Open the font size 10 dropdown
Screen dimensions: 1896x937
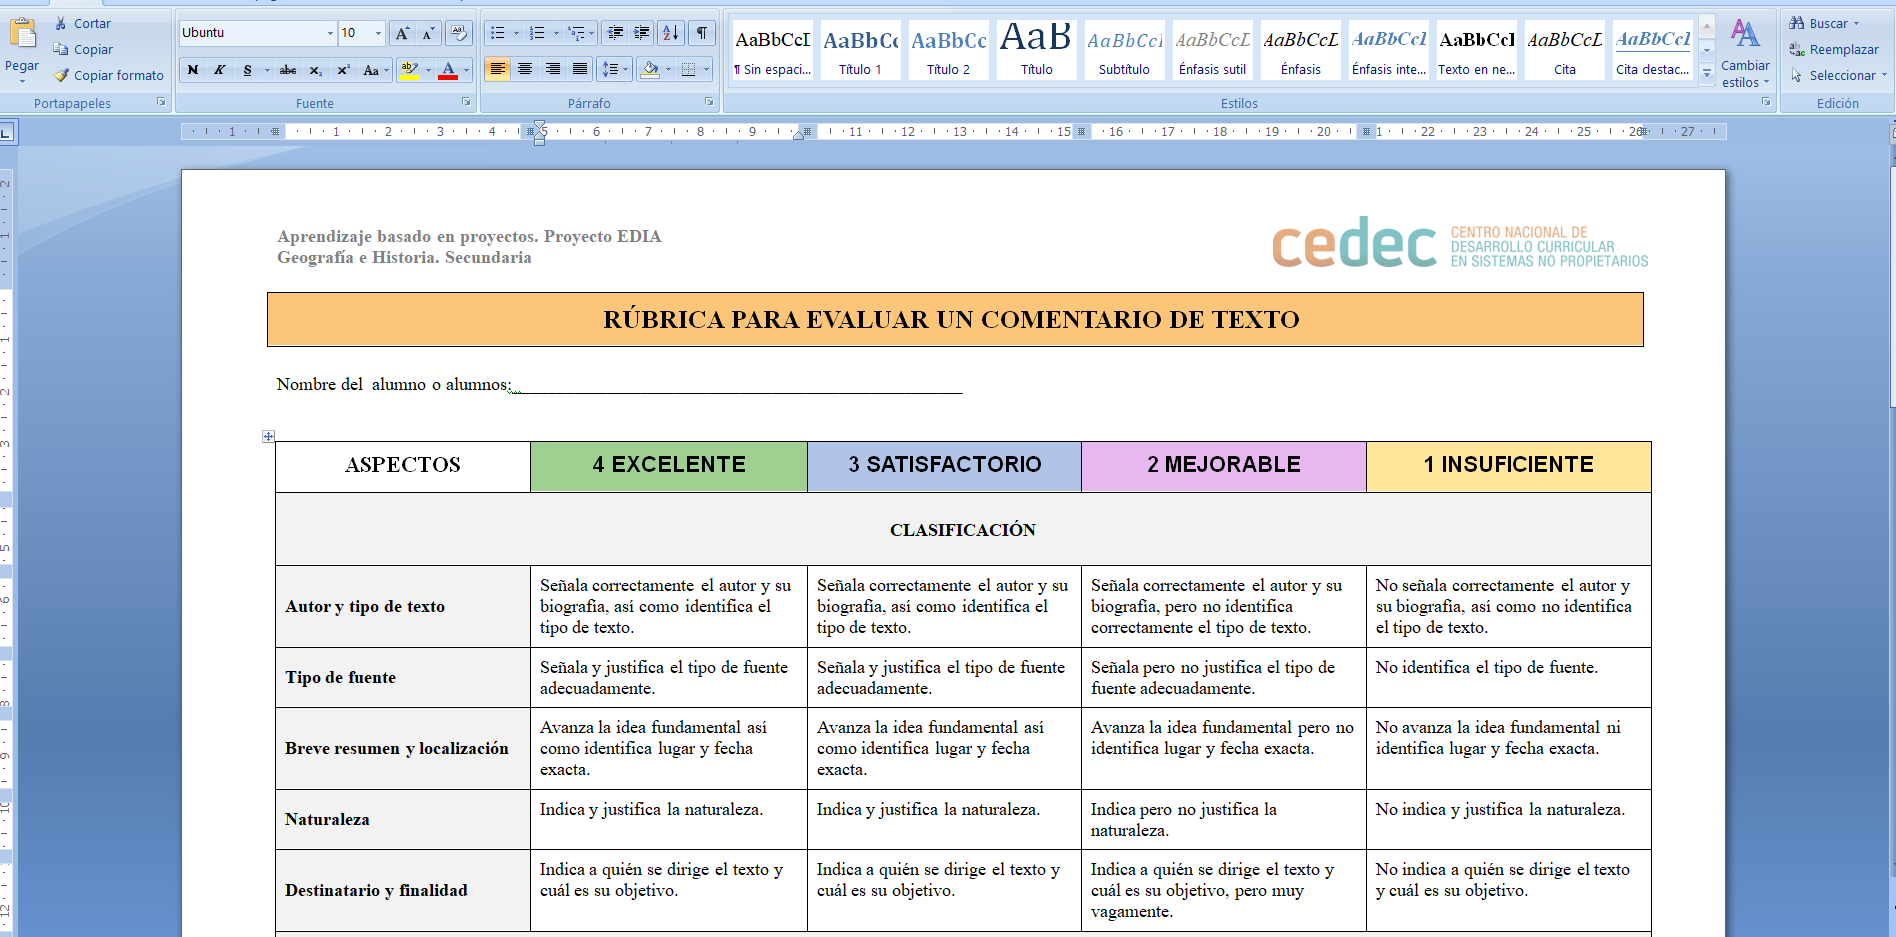point(378,33)
